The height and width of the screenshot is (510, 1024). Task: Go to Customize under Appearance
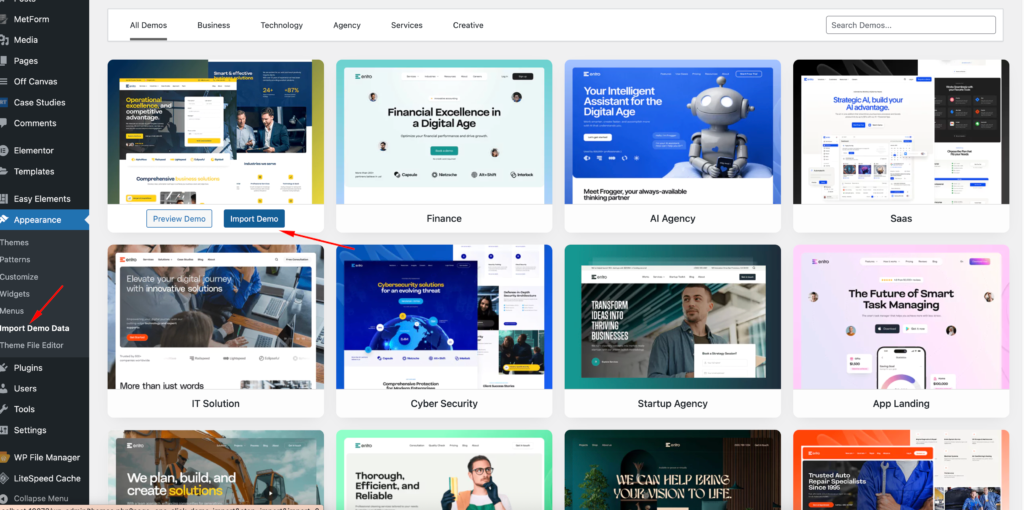point(19,277)
